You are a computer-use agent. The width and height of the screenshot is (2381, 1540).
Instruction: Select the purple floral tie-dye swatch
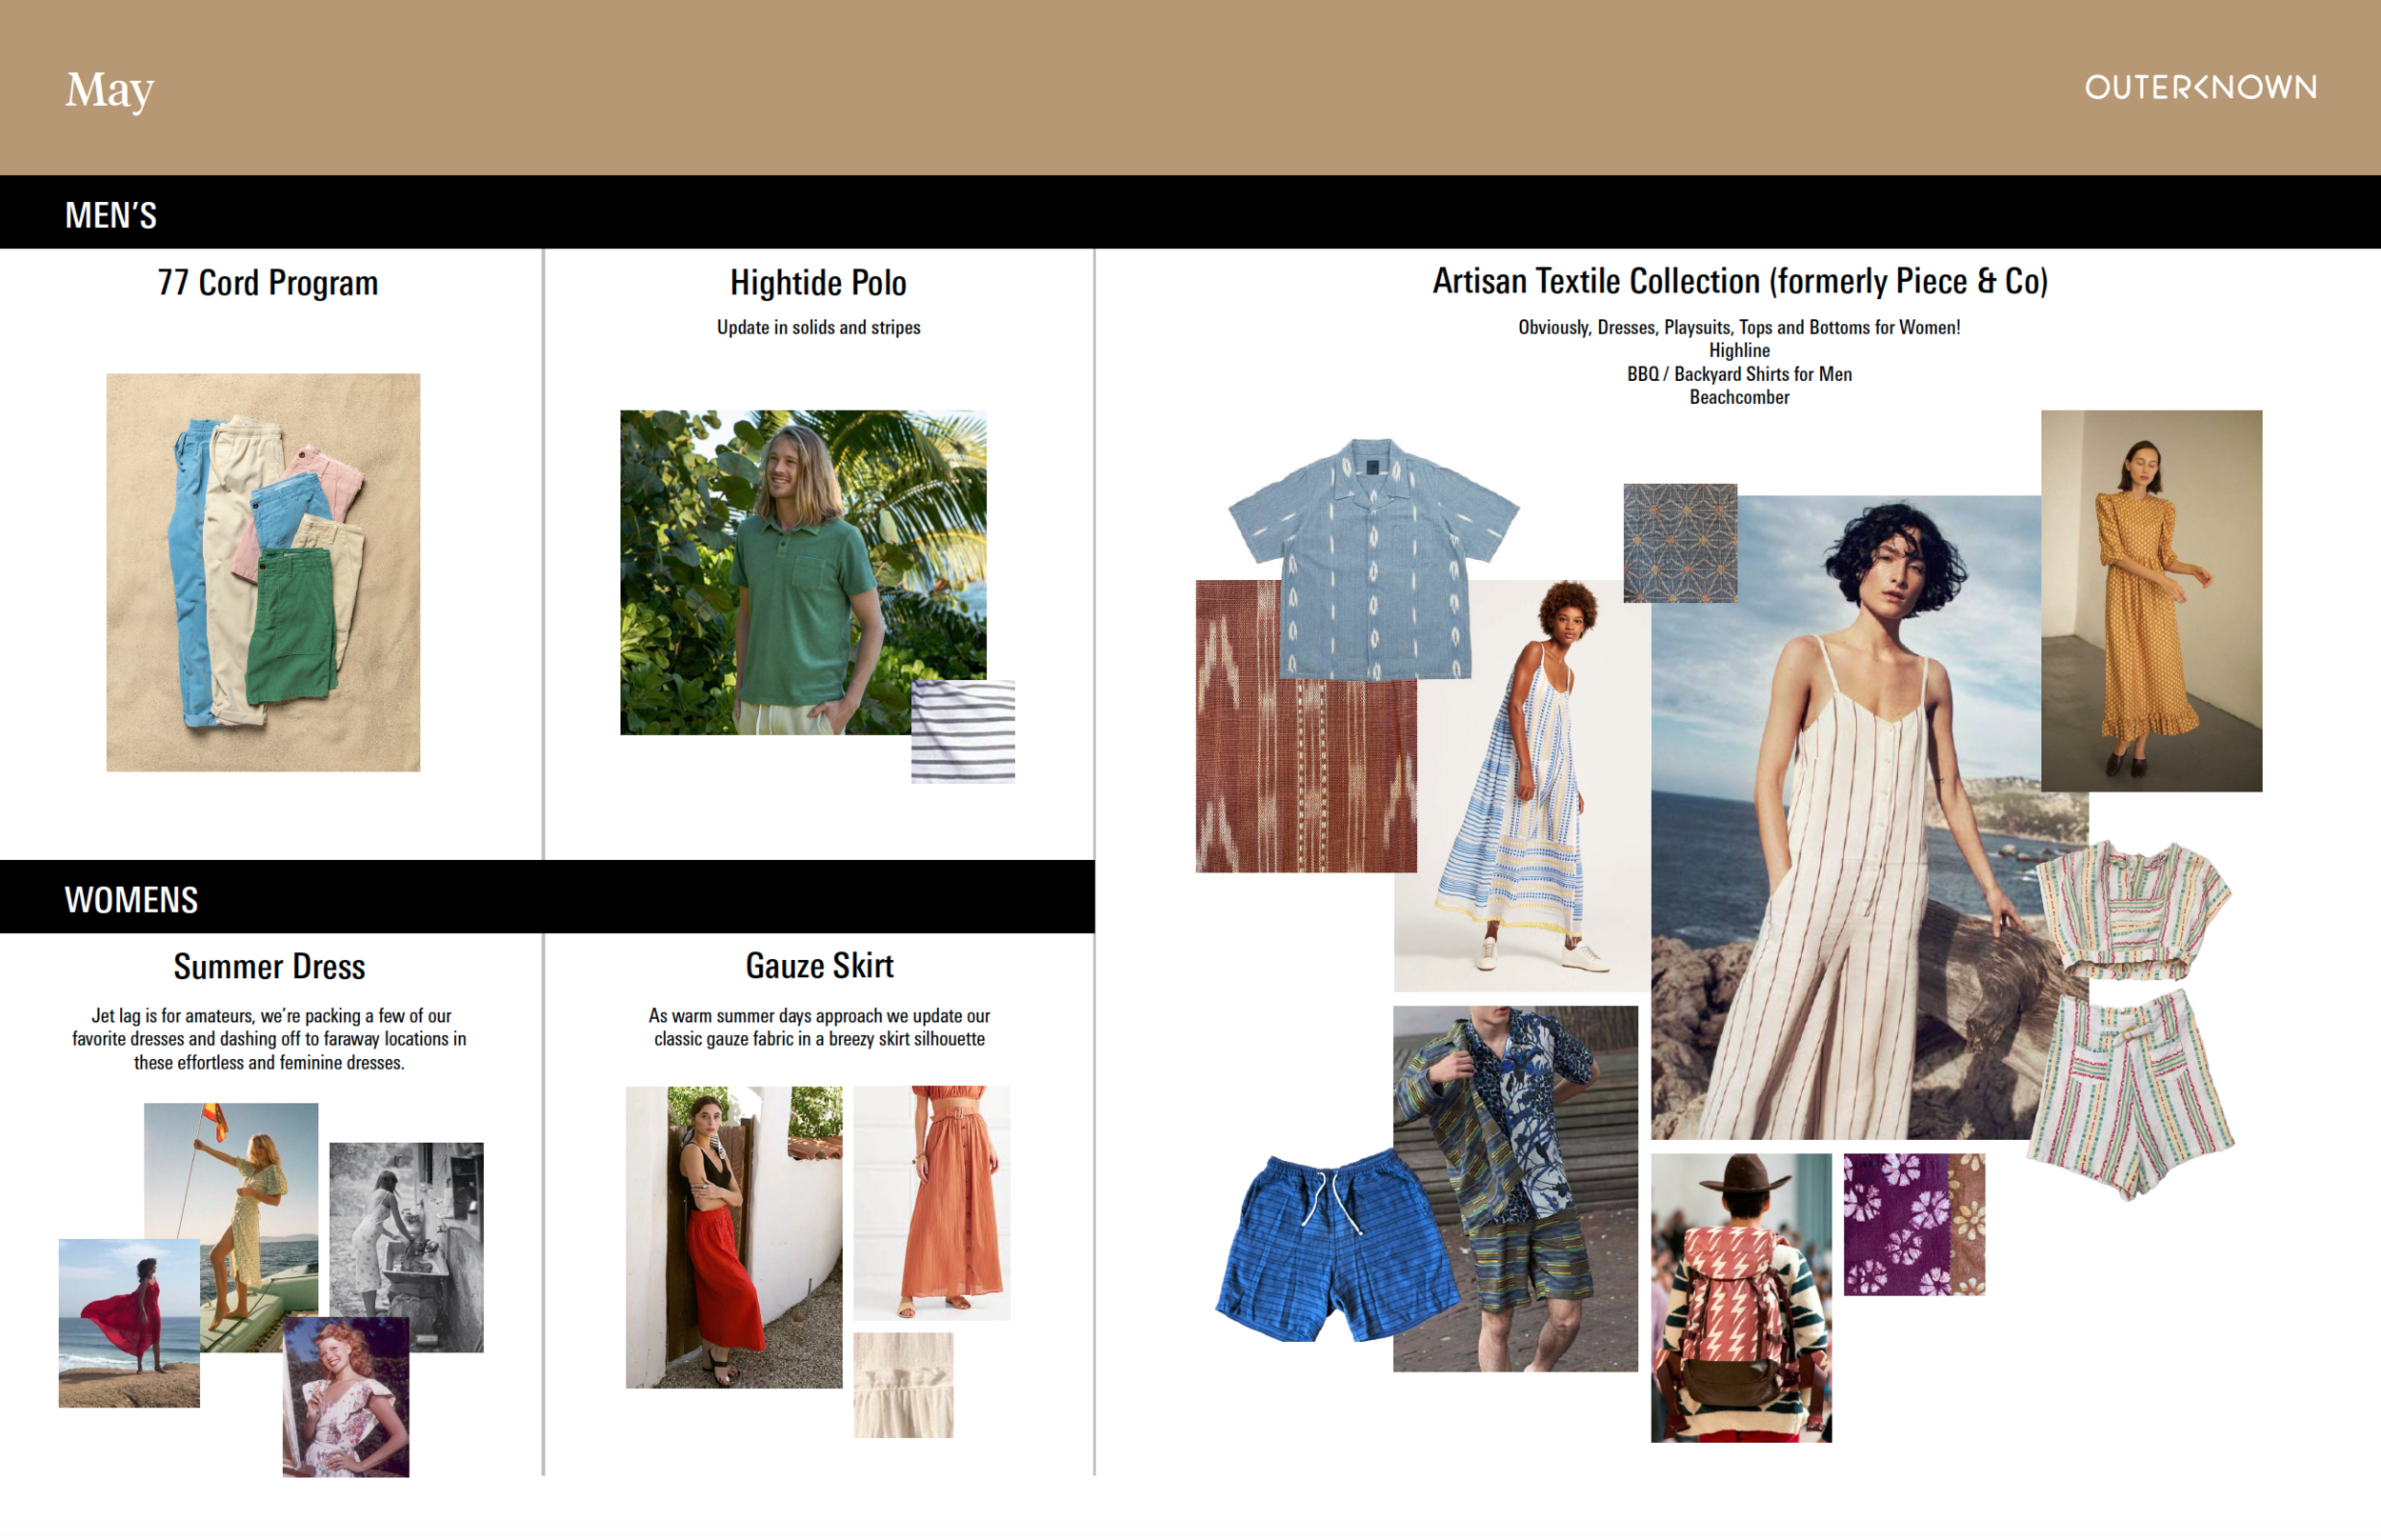coord(1914,1225)
